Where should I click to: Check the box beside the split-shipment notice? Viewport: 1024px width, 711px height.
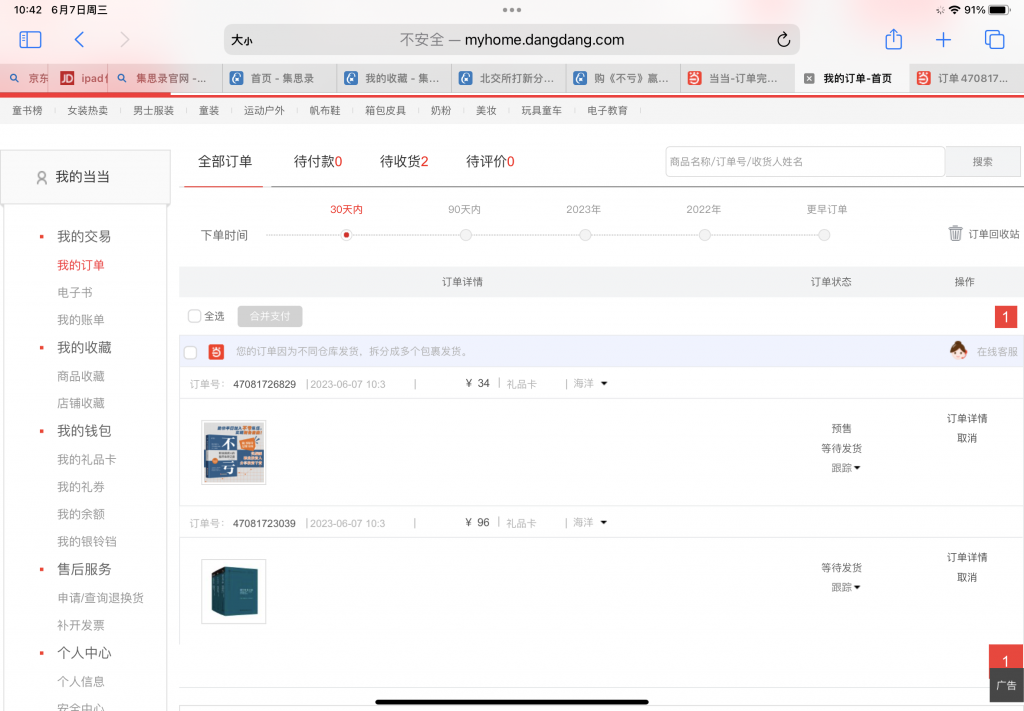190,352
